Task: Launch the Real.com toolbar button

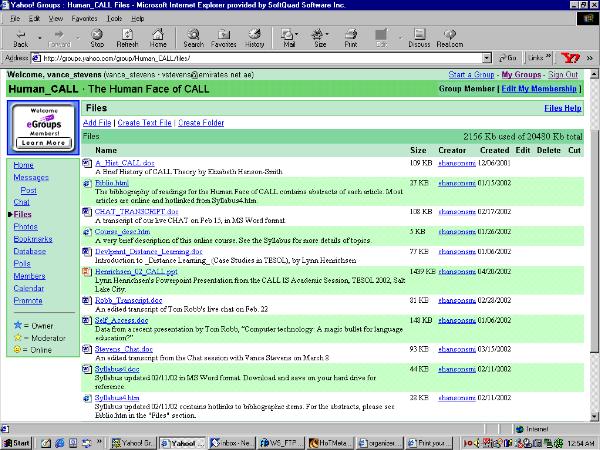Action: [450, 38]
